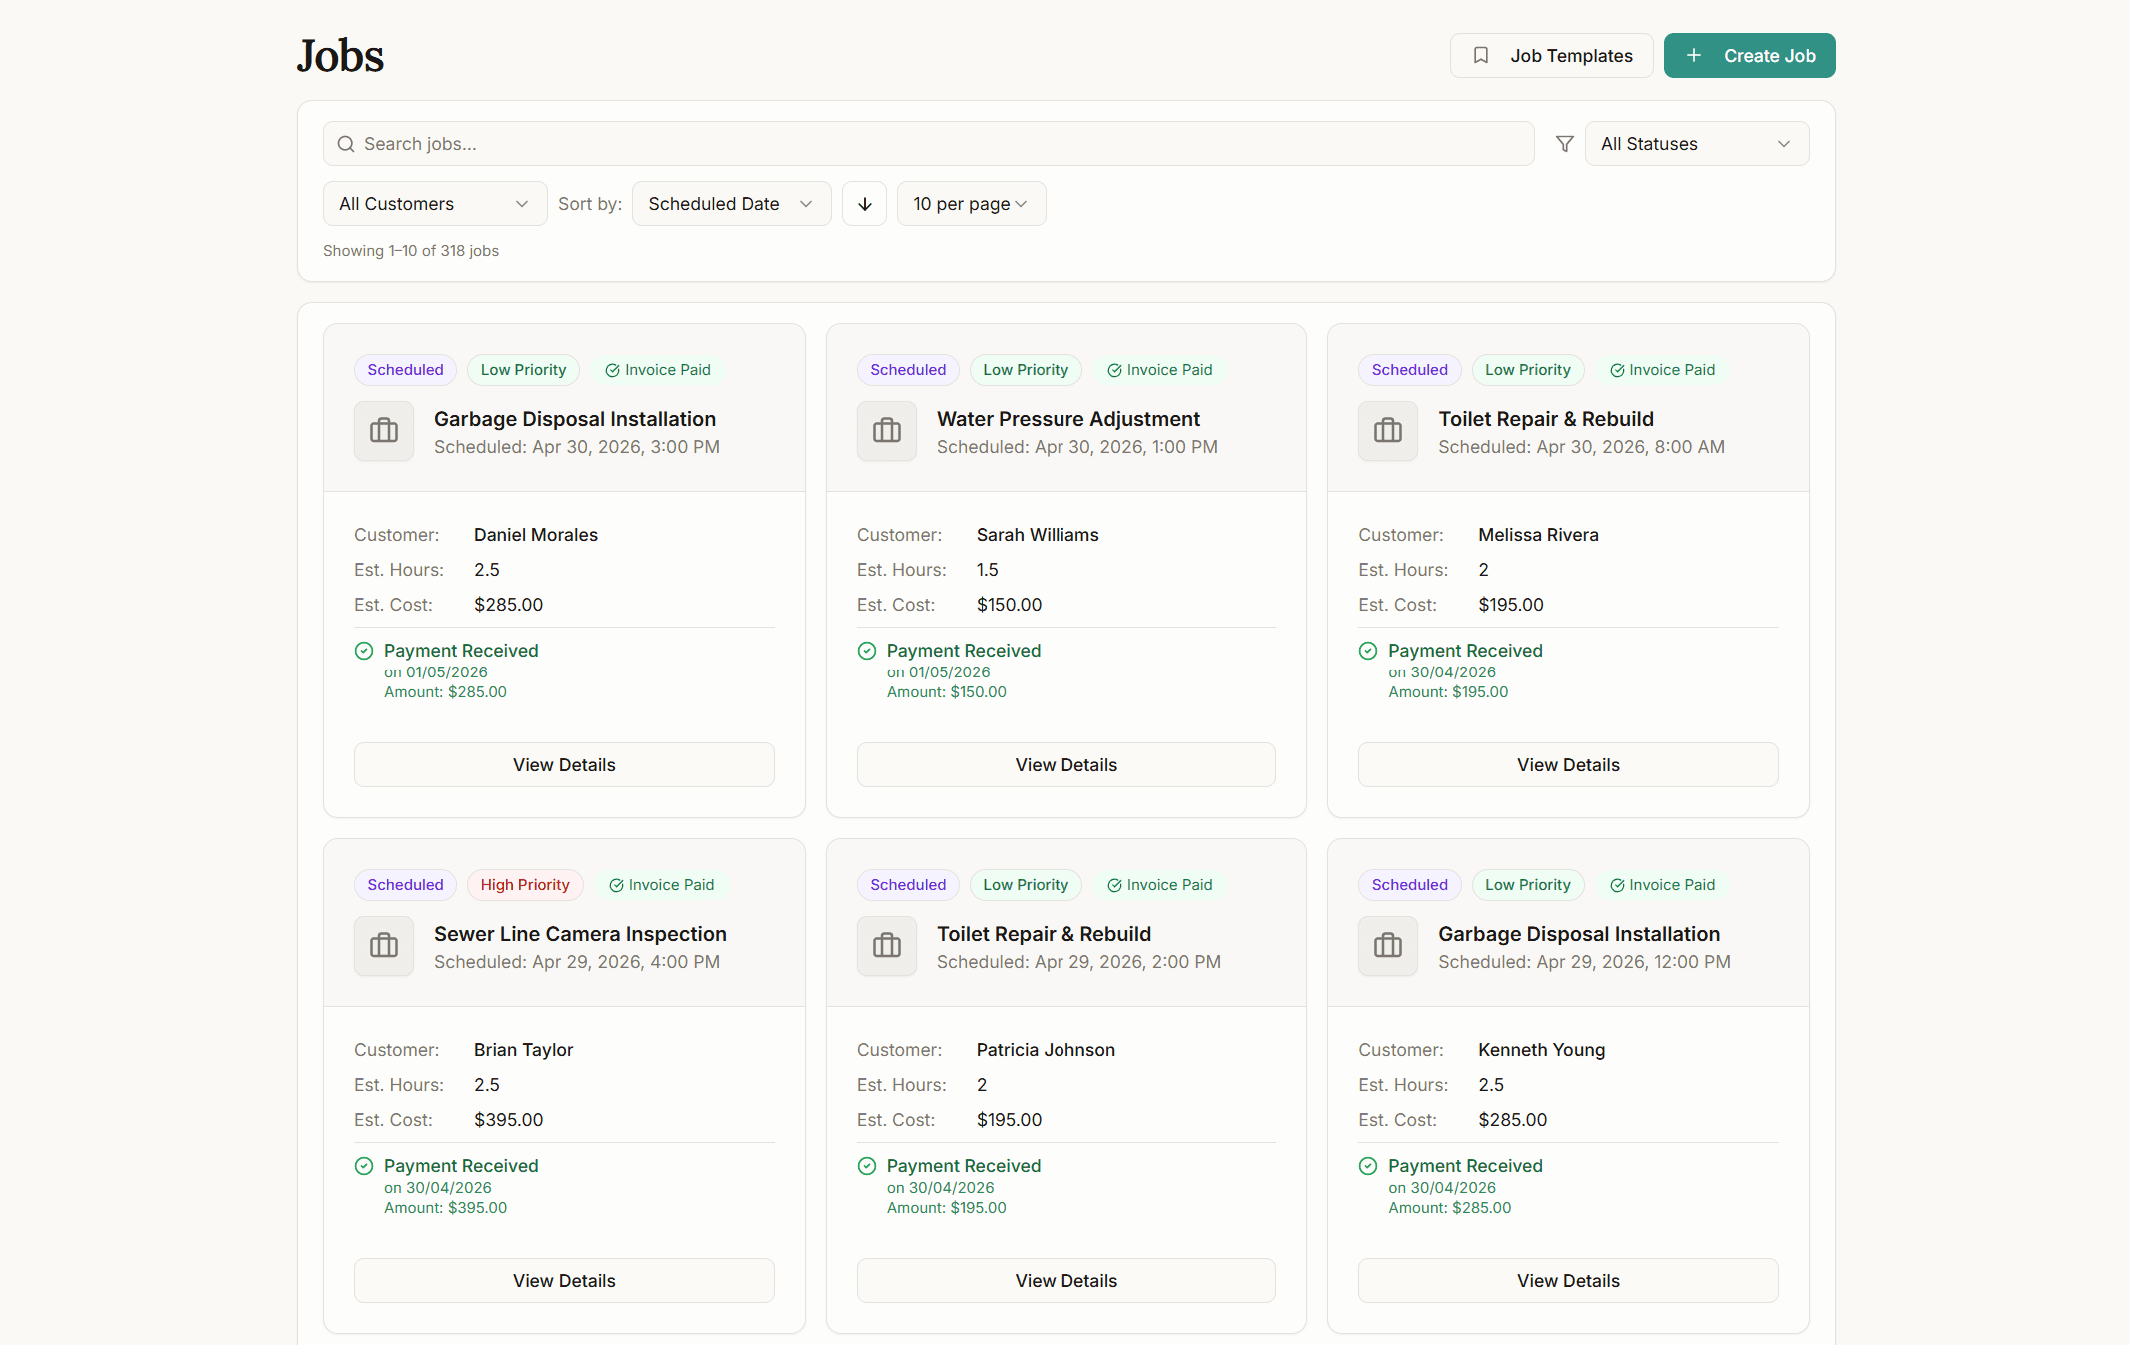This screenshot has height=1345, width=2130.
Task: Click the briefcase icon for Kenneth Young's job
Action: point(1388,946)
